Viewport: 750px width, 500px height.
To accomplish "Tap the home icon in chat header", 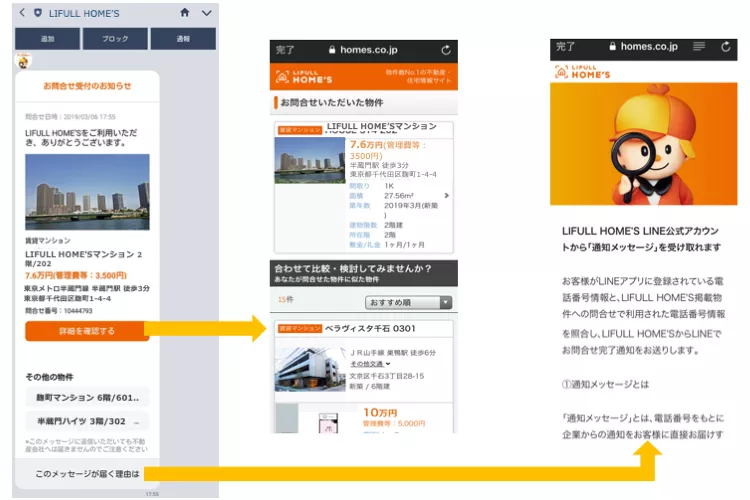I will [x=184, y=13].
